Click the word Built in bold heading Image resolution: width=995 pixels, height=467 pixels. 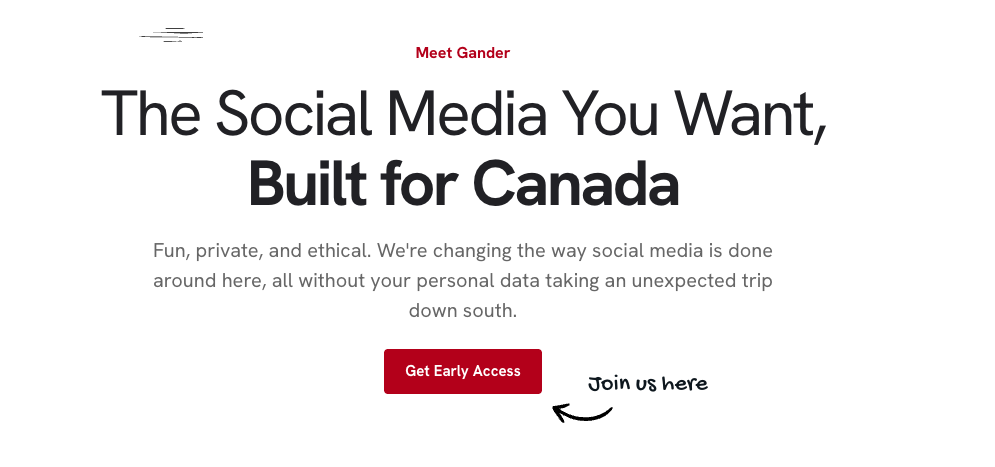coord(308,183)
